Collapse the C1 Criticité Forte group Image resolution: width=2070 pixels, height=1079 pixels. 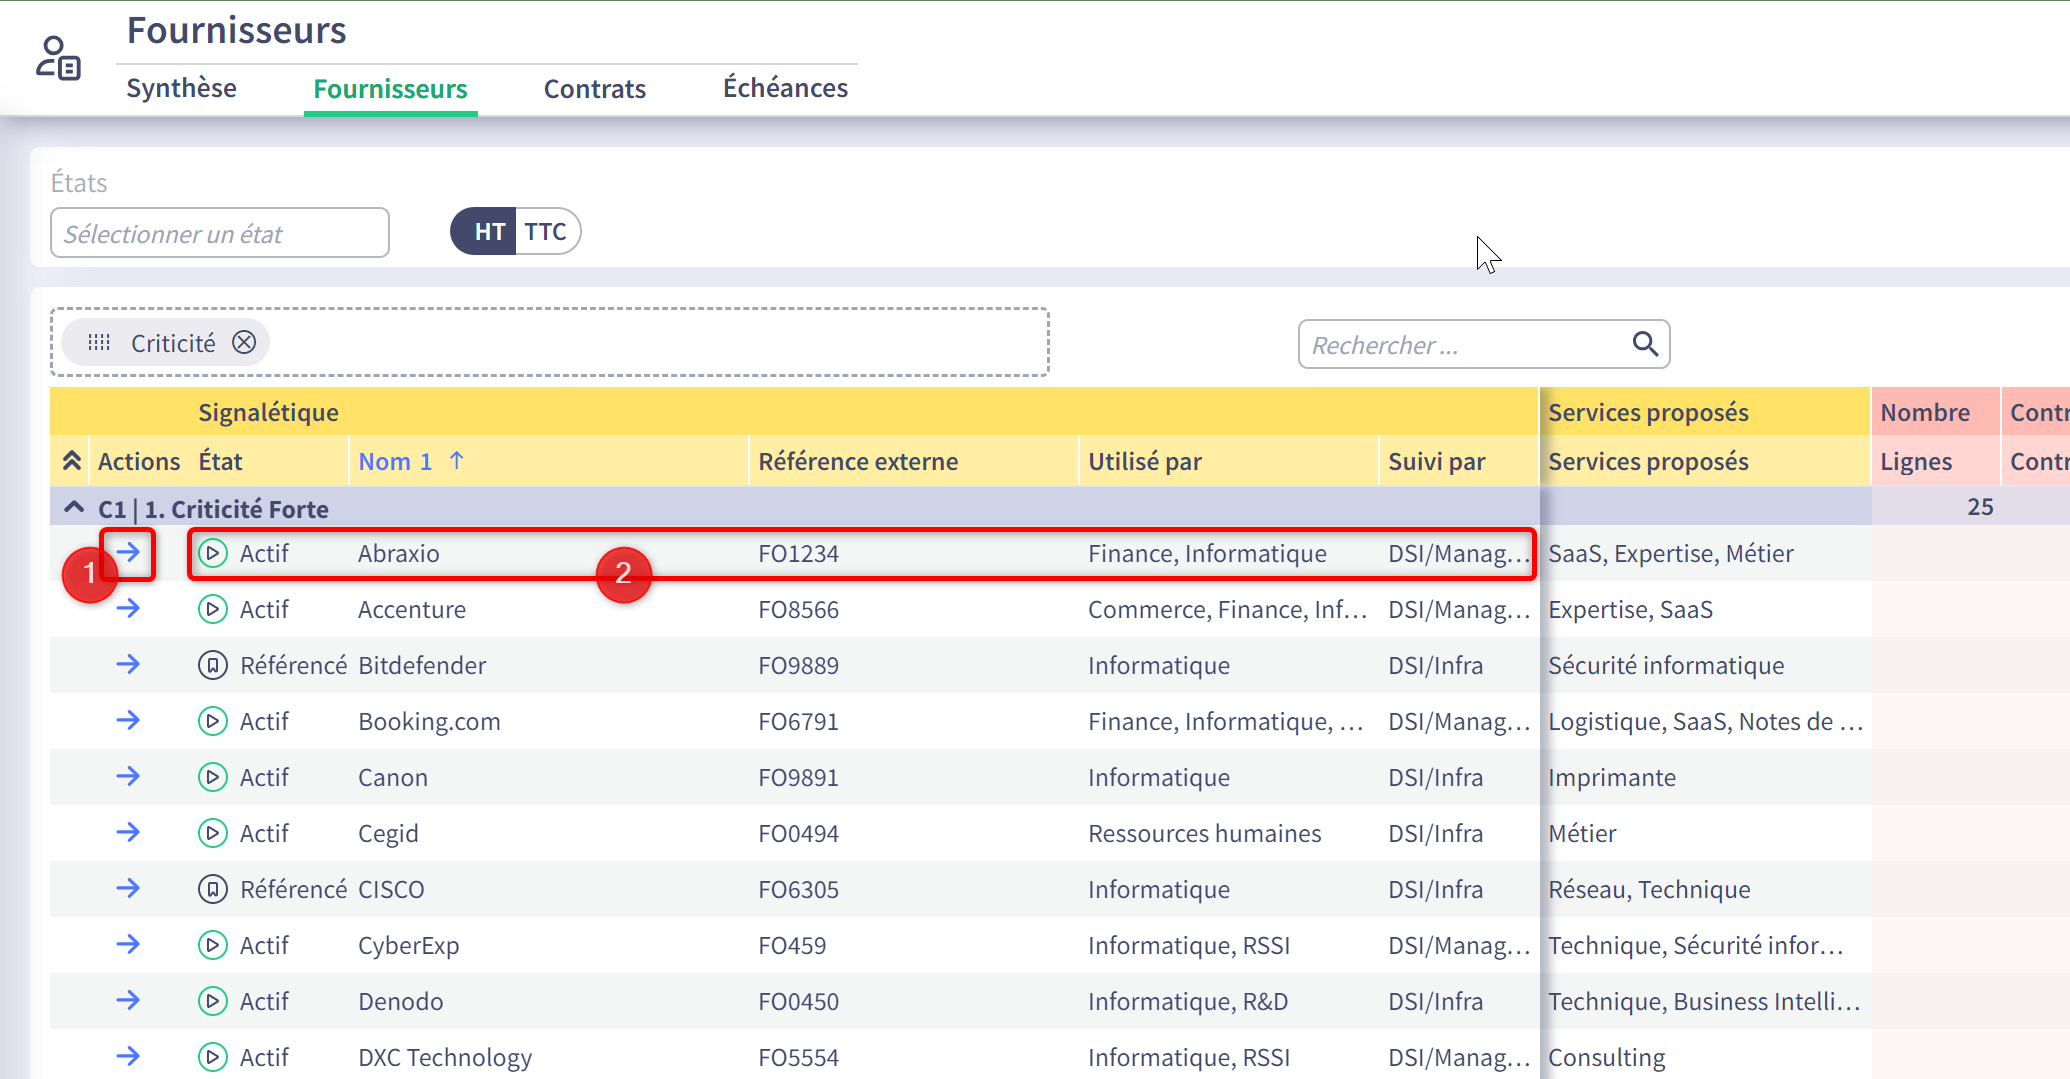coord(74,508)
